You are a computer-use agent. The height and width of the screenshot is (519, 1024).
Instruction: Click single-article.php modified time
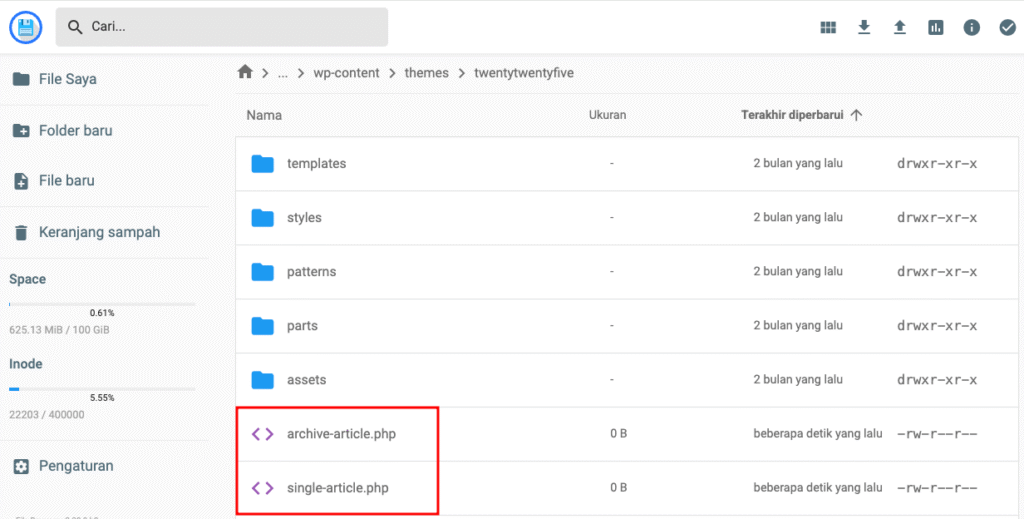[x=818, y=488]
